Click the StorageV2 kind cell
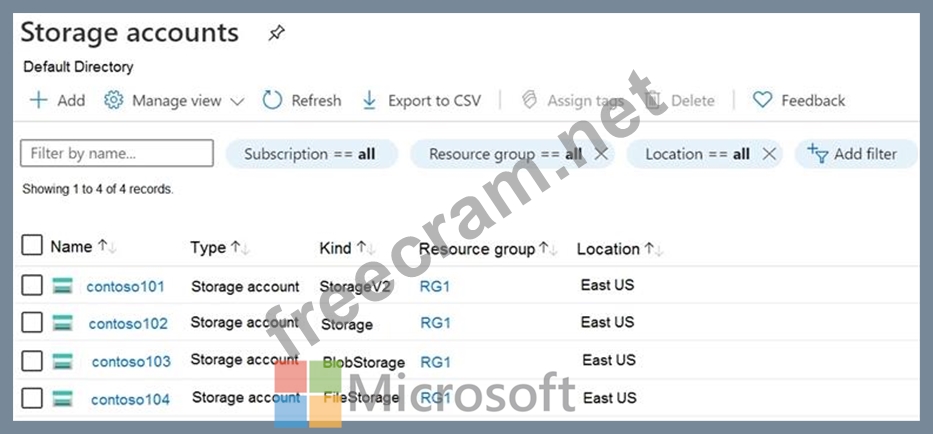 tap(355, 286)
